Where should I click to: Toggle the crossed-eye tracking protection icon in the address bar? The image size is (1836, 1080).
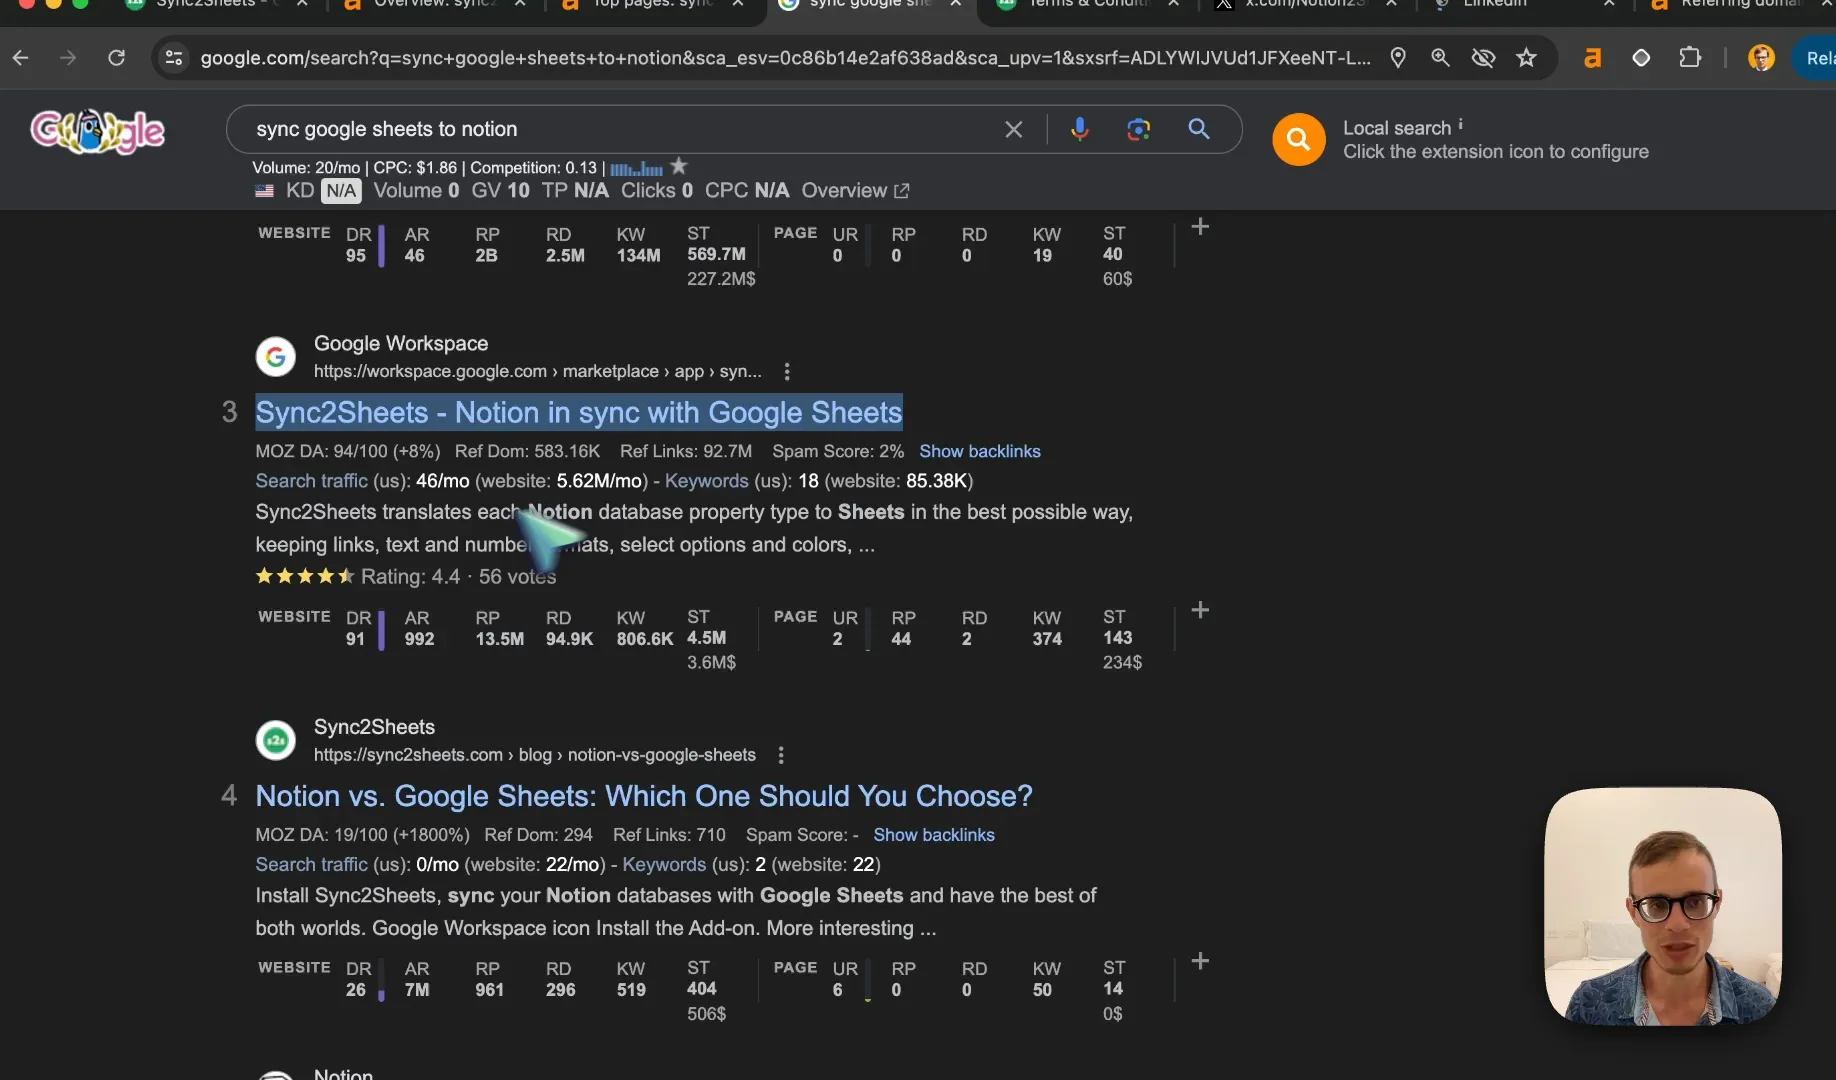point(1483,58)
